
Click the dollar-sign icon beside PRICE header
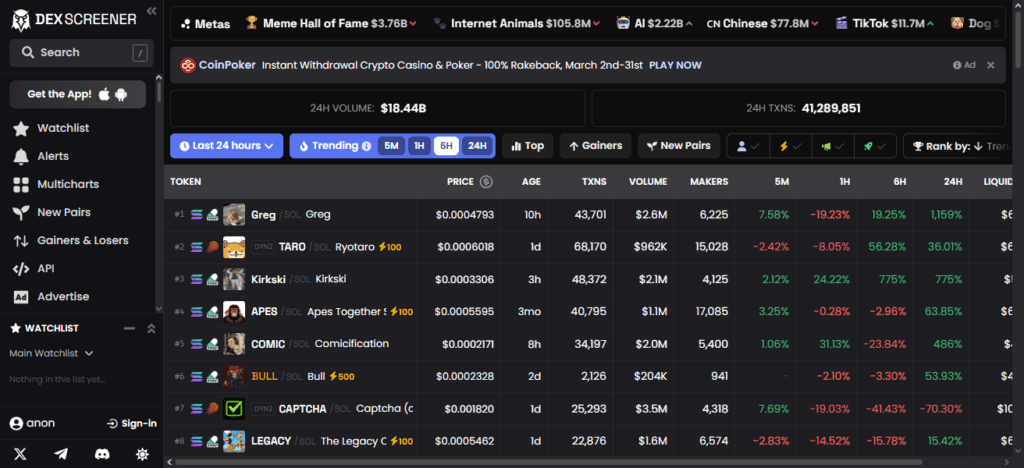tap(486, 181)
